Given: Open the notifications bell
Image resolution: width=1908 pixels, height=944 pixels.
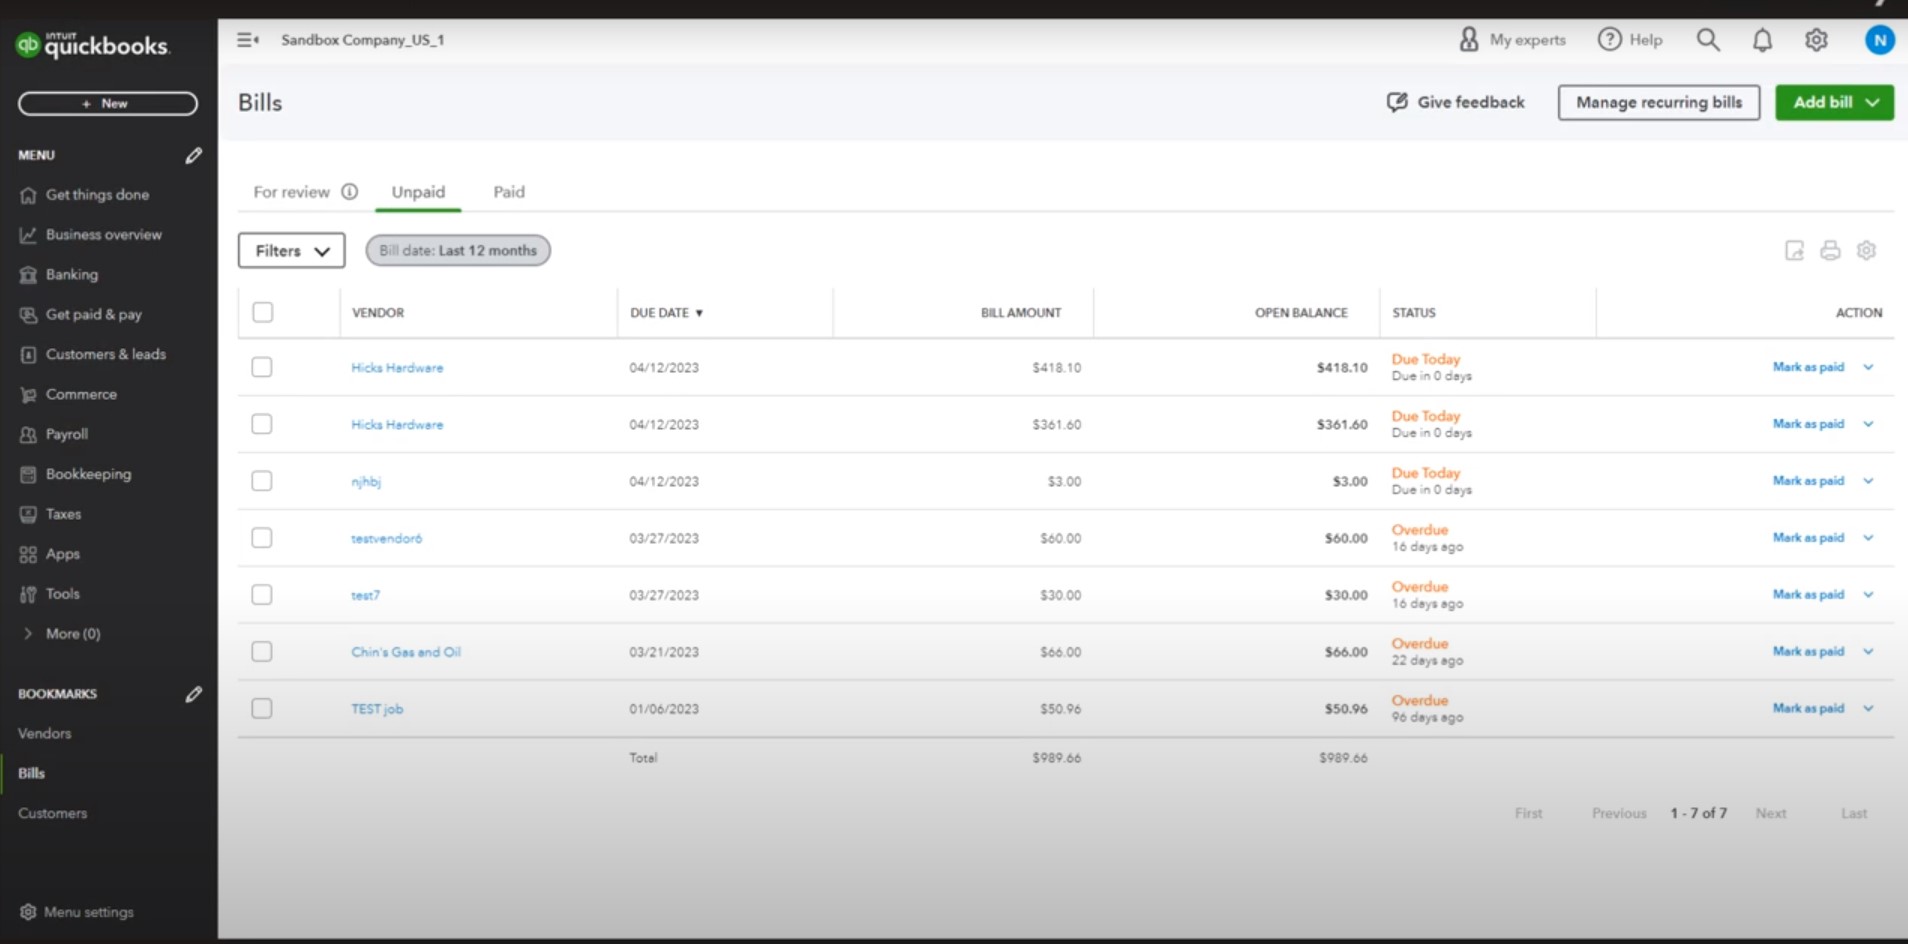Looking at the screenshot, I should 1762,40.
